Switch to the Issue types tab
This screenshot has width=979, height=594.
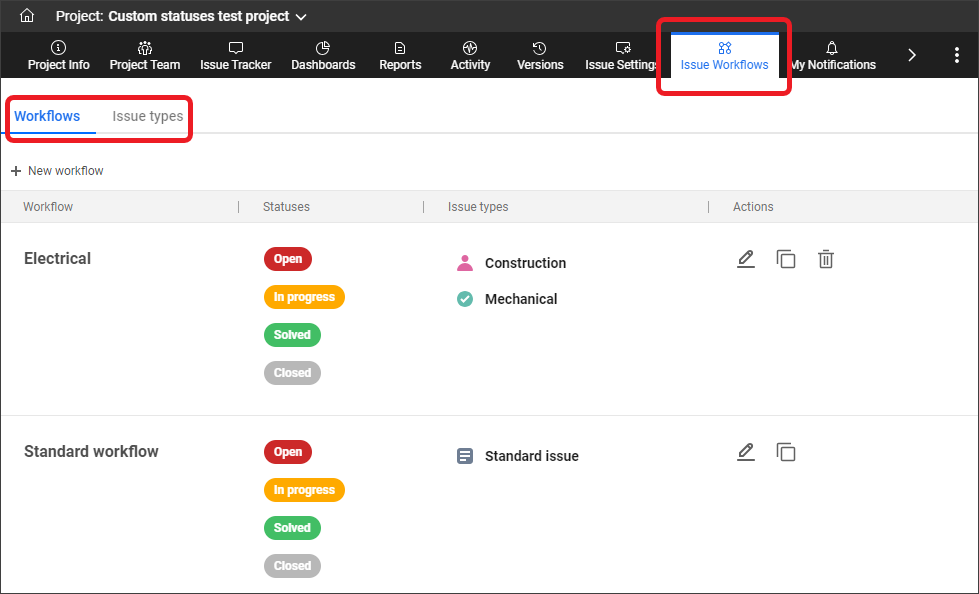(147, 116)
